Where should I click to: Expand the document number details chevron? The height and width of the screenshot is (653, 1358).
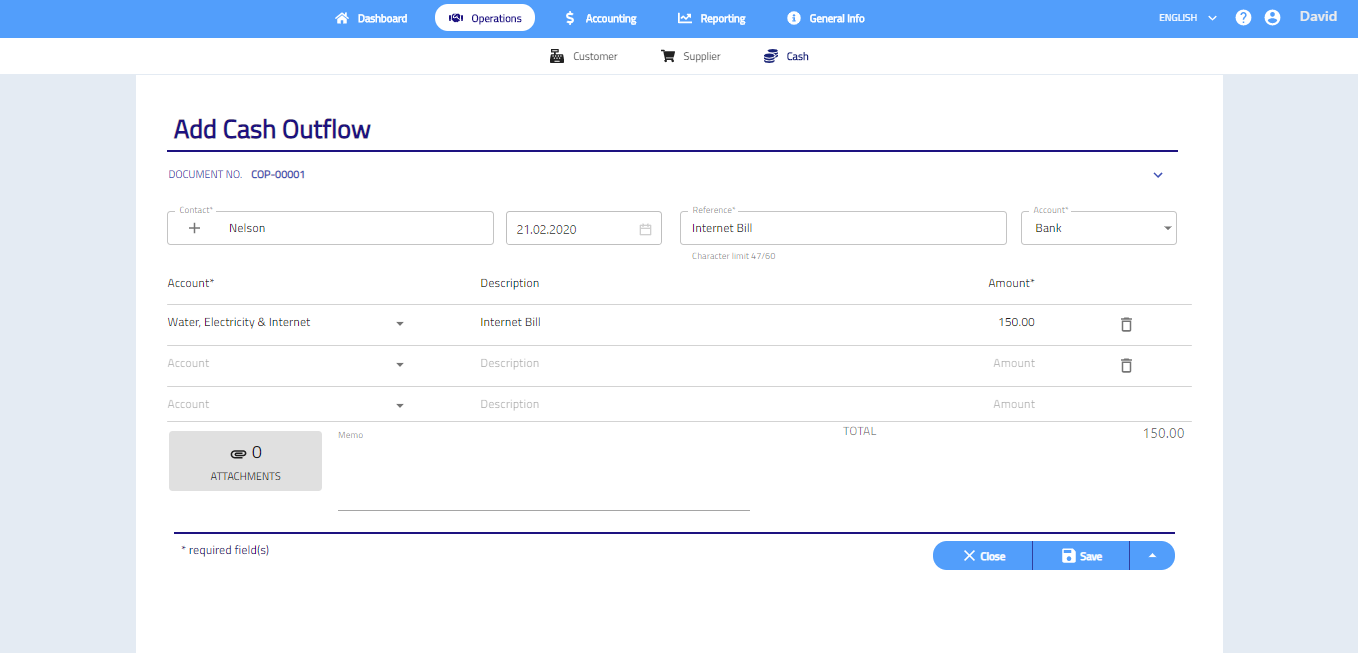tap(1158, 175)
